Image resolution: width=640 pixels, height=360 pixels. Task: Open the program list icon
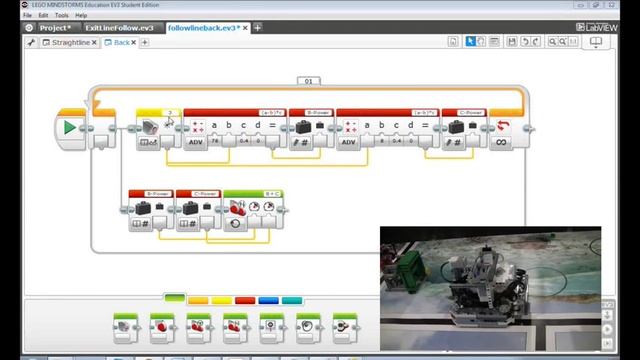tap(453, 41)
